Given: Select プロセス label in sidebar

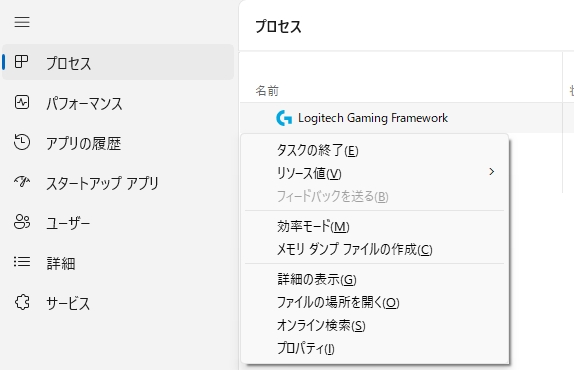Looking at the screenshot, I should tap(68, 63).
